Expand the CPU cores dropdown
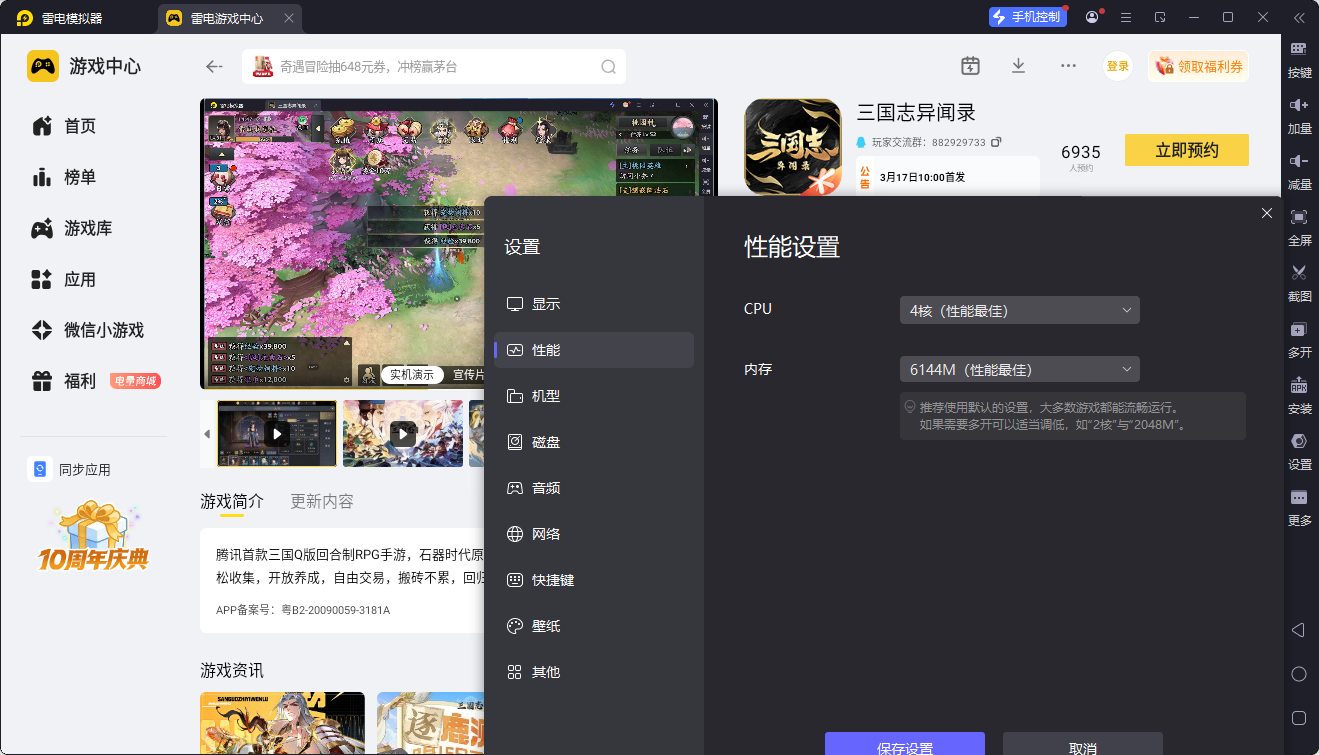The width and height of the screenshot is (1319, 755). [x=1019, y=310]
